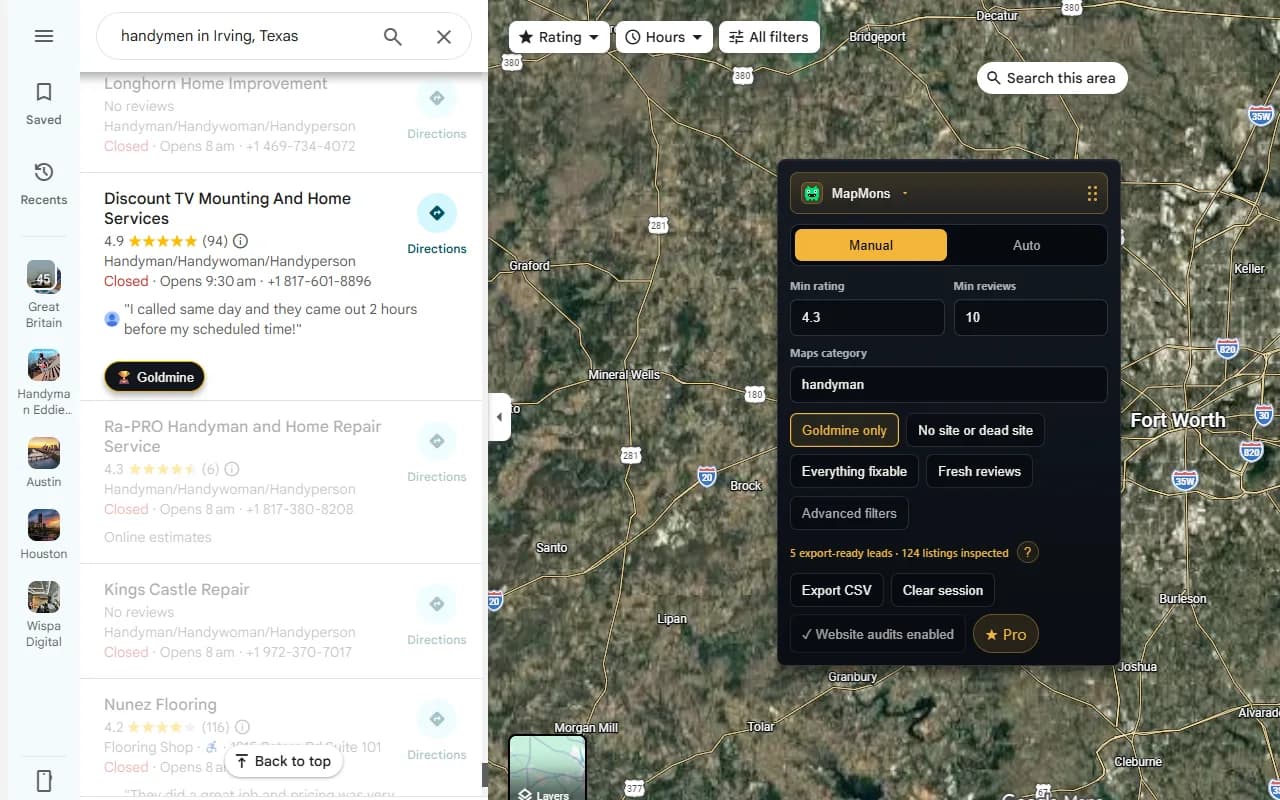Open Discount TV Mounting And Home Services listing
1280x800 pixels.
pos(227,208)
